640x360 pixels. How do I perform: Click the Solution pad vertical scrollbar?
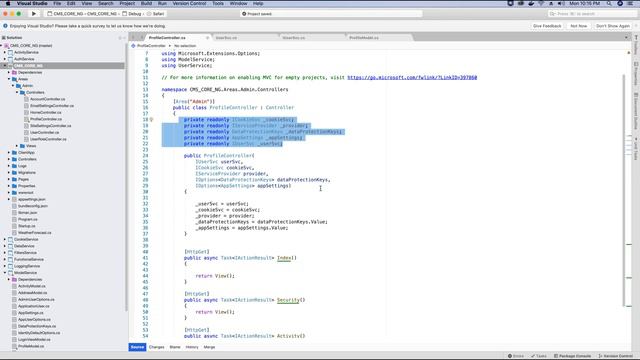pyautogui.click(x=126, y=176)
